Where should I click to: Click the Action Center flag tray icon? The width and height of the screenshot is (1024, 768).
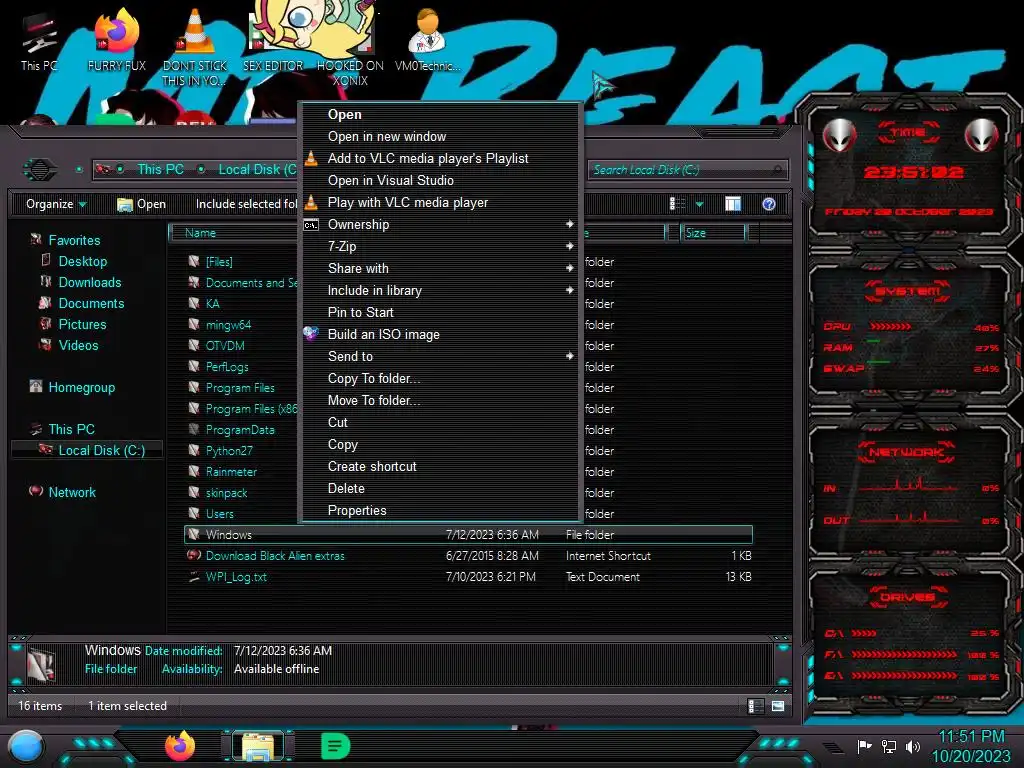[865, 746]
